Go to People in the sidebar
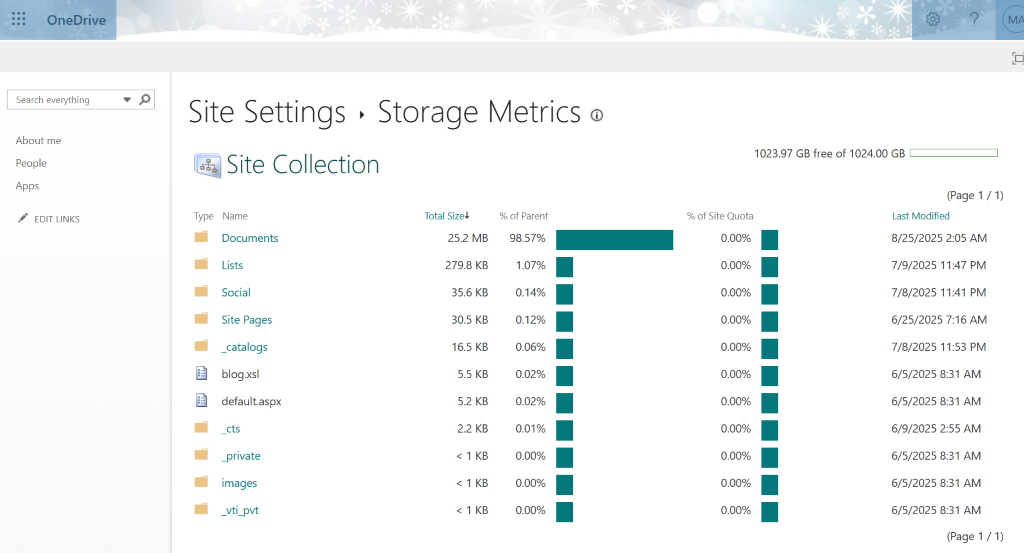This screenshot has height=553, width=1024. click(x=31, y=163)
